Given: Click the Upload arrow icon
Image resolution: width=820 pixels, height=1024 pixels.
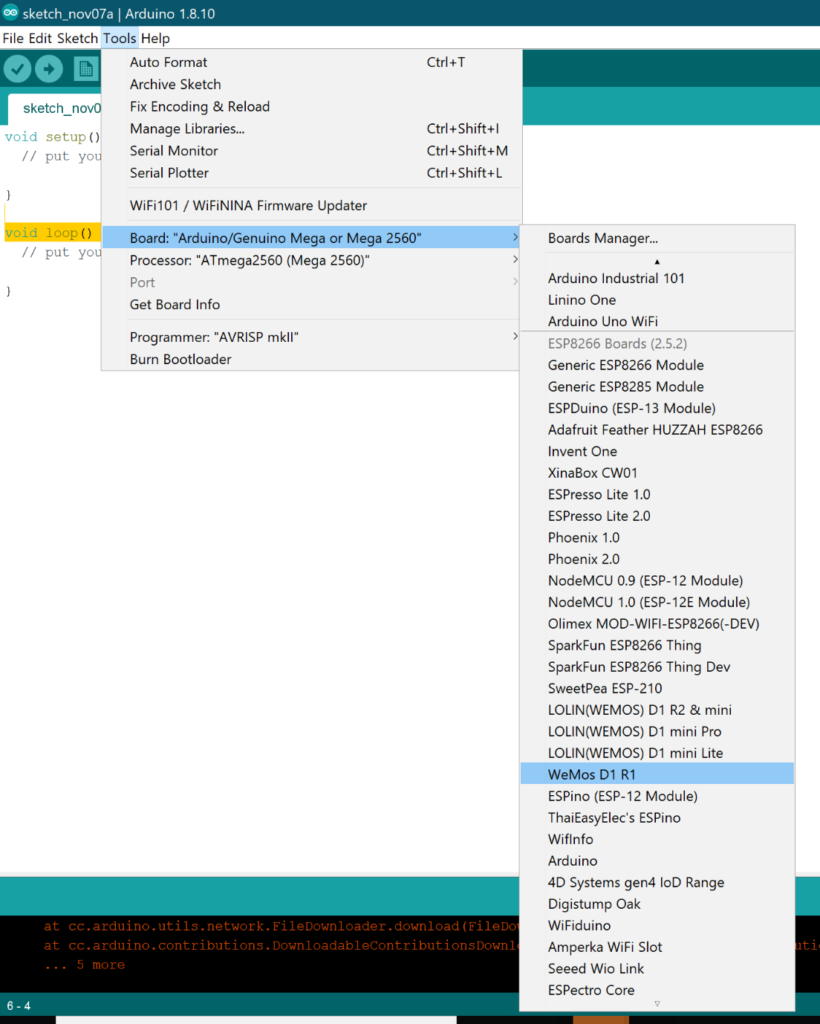Looking at the screenshot, I should (x=49, y=69).
